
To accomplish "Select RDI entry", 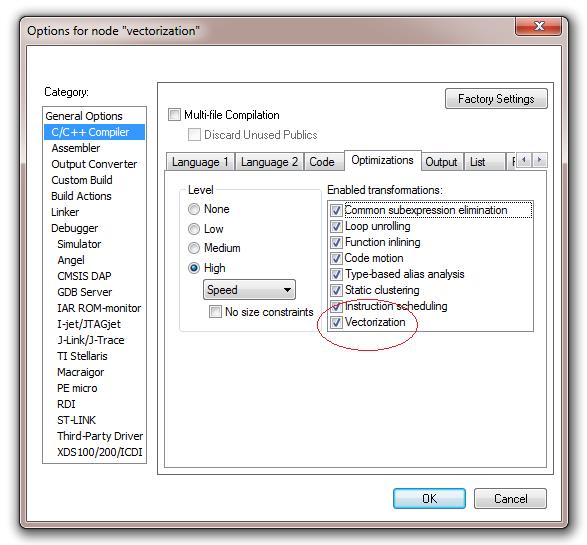I will point(66,404).
